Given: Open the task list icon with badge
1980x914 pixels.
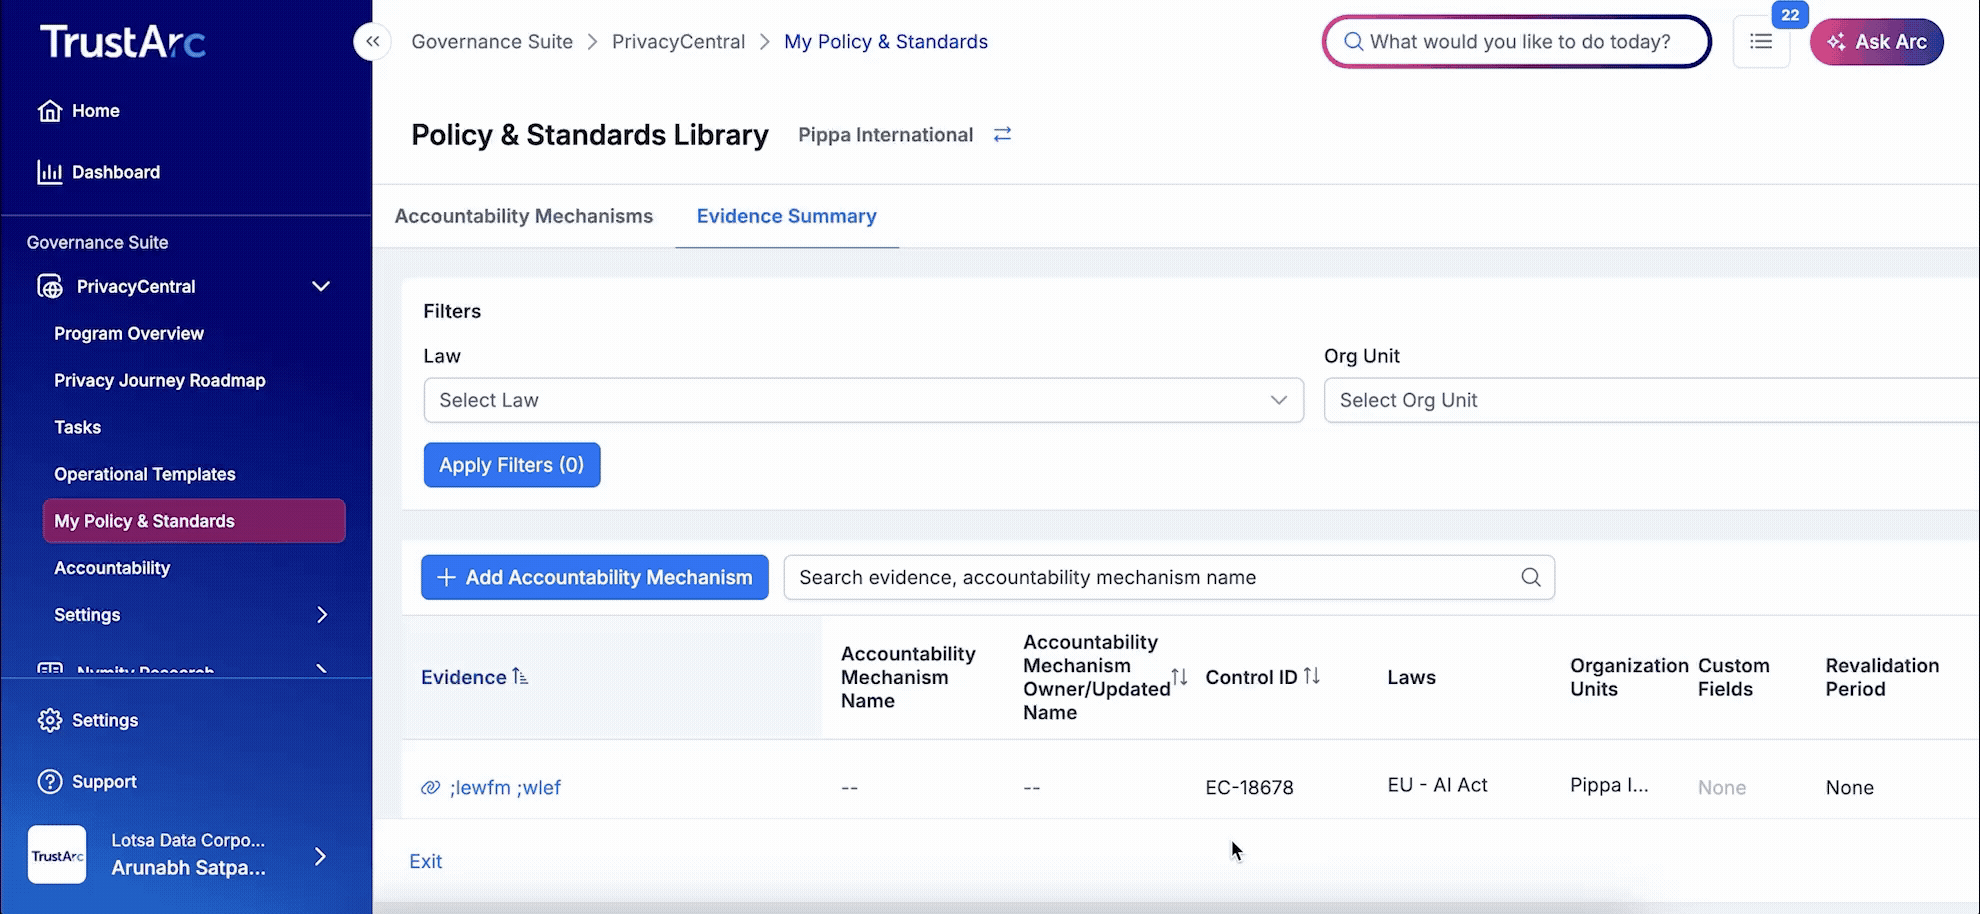Looking at the screenshot, I should (x=1761, y=42).
